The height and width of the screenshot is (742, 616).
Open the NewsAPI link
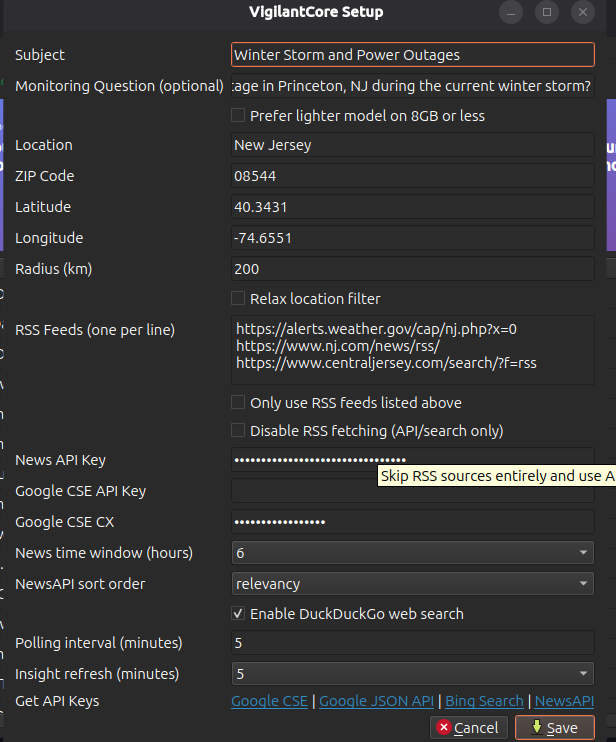pyautogui.click(x=564, y=701)
